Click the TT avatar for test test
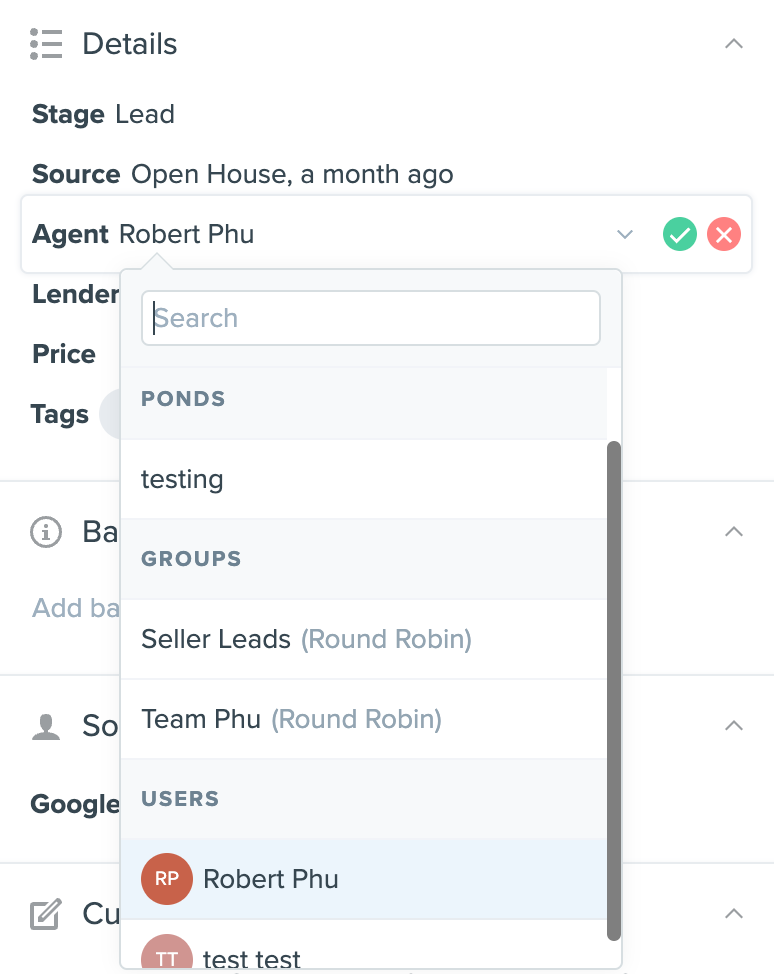Image resolution: width=774 pixels, height=974 pixels. pos(167,957)
